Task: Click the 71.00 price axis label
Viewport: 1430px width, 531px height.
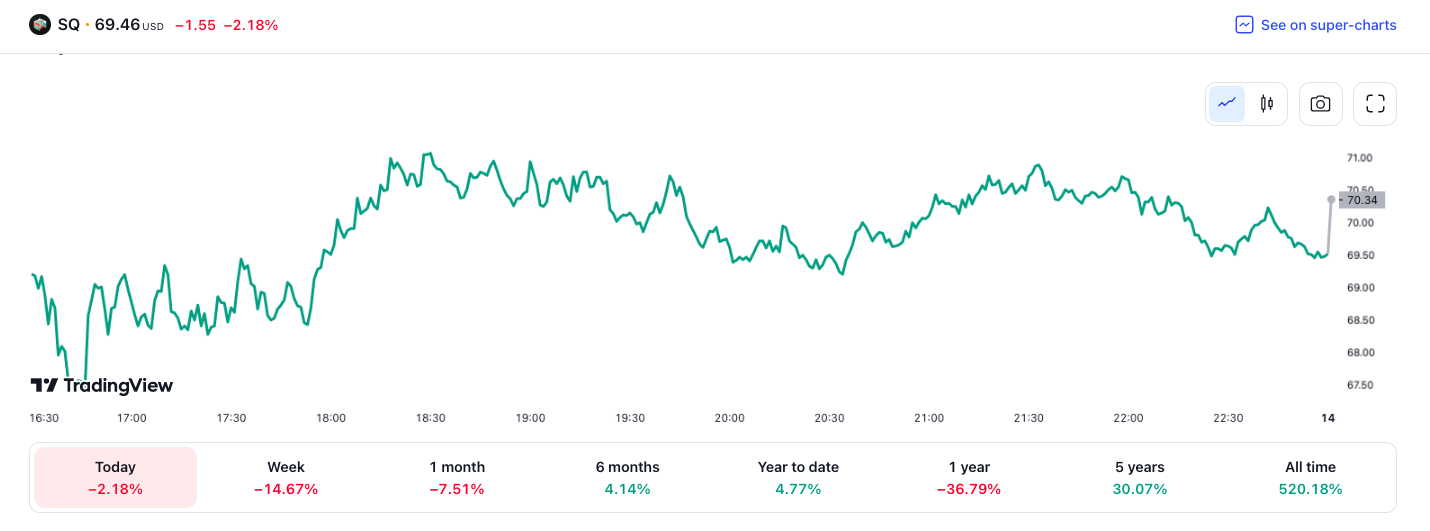Action: point(1359,158)
